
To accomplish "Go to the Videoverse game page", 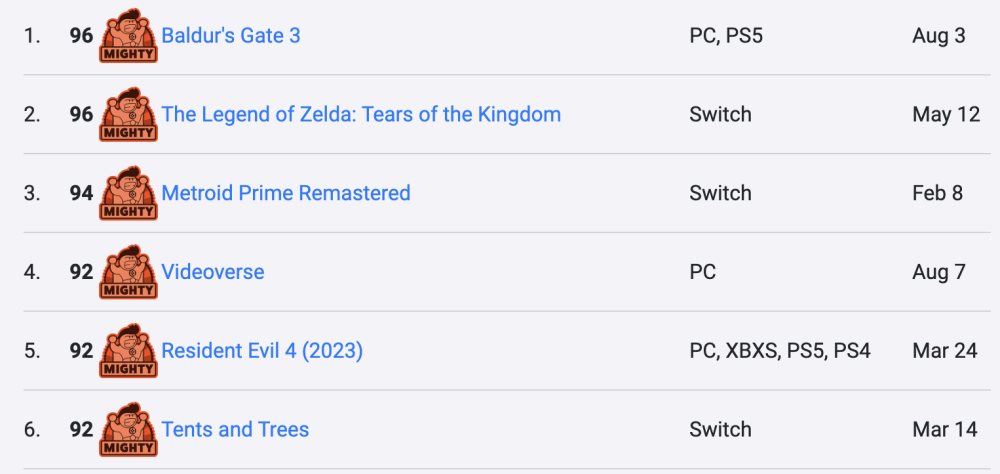I will [213, 272].
